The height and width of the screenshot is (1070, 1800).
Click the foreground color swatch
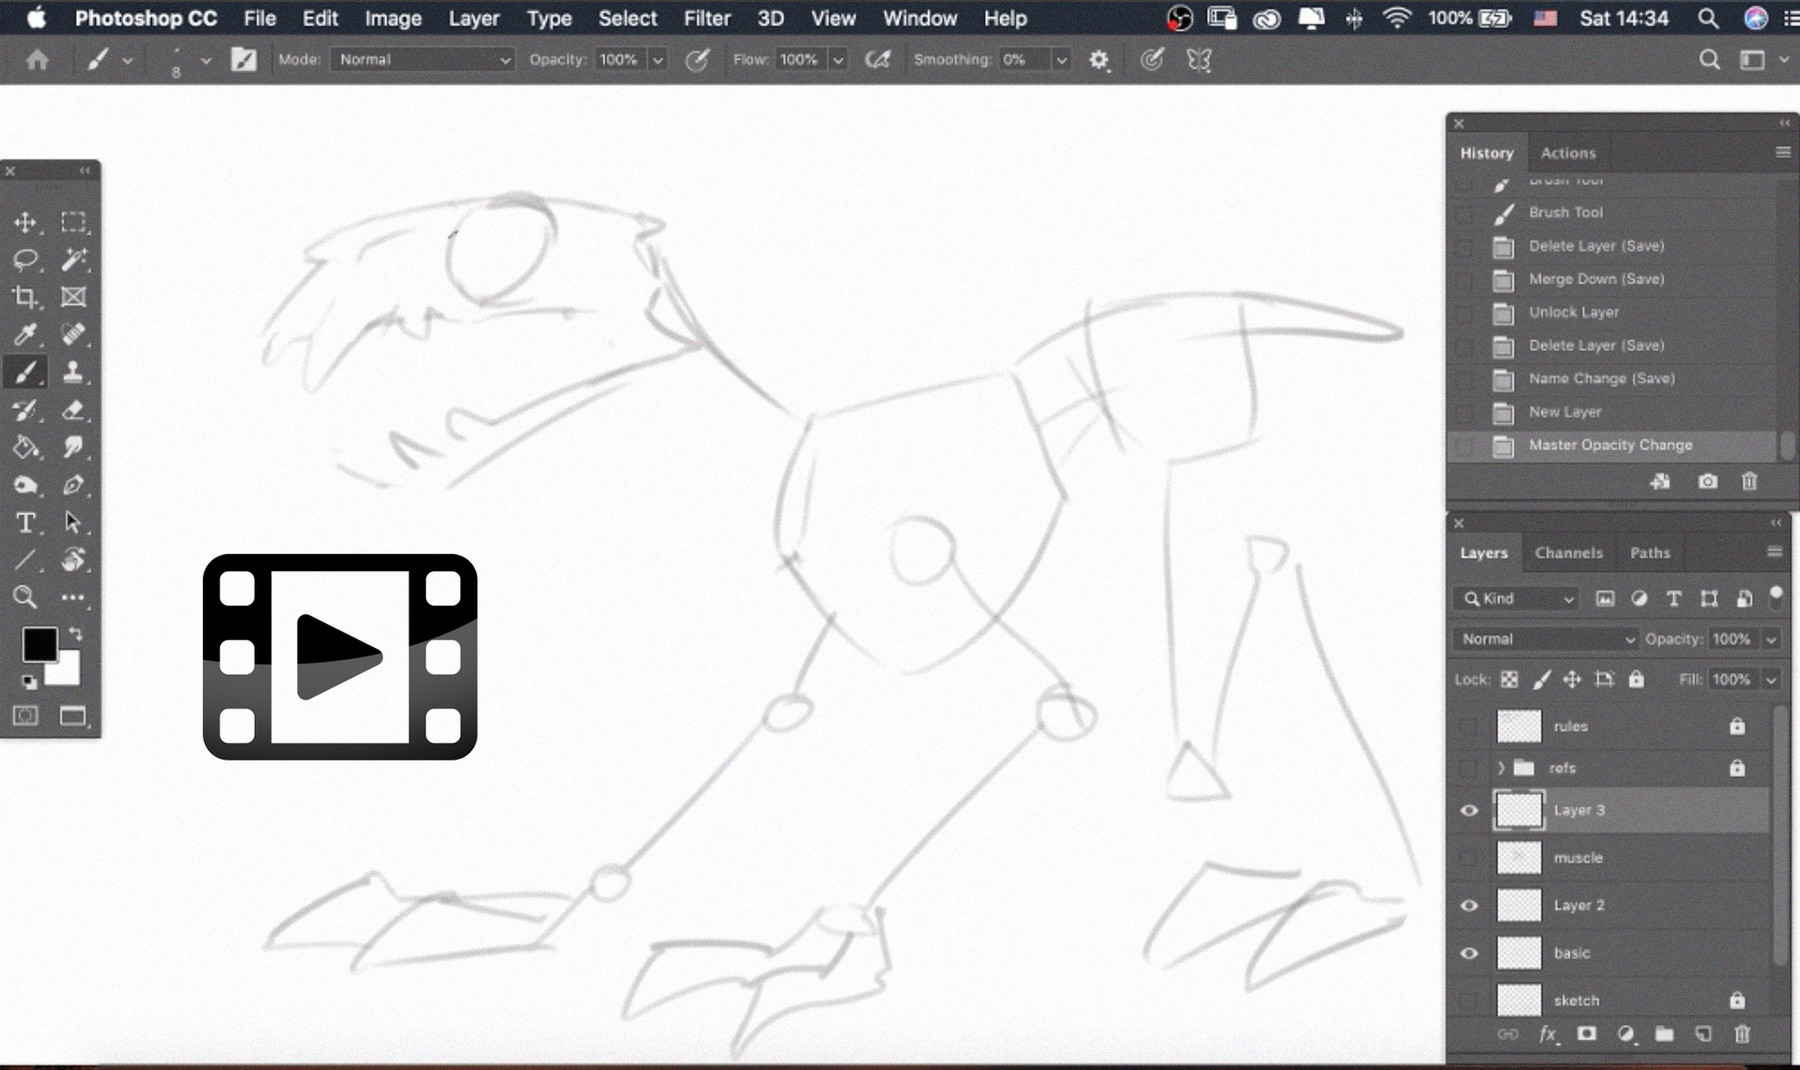point(41,642)
